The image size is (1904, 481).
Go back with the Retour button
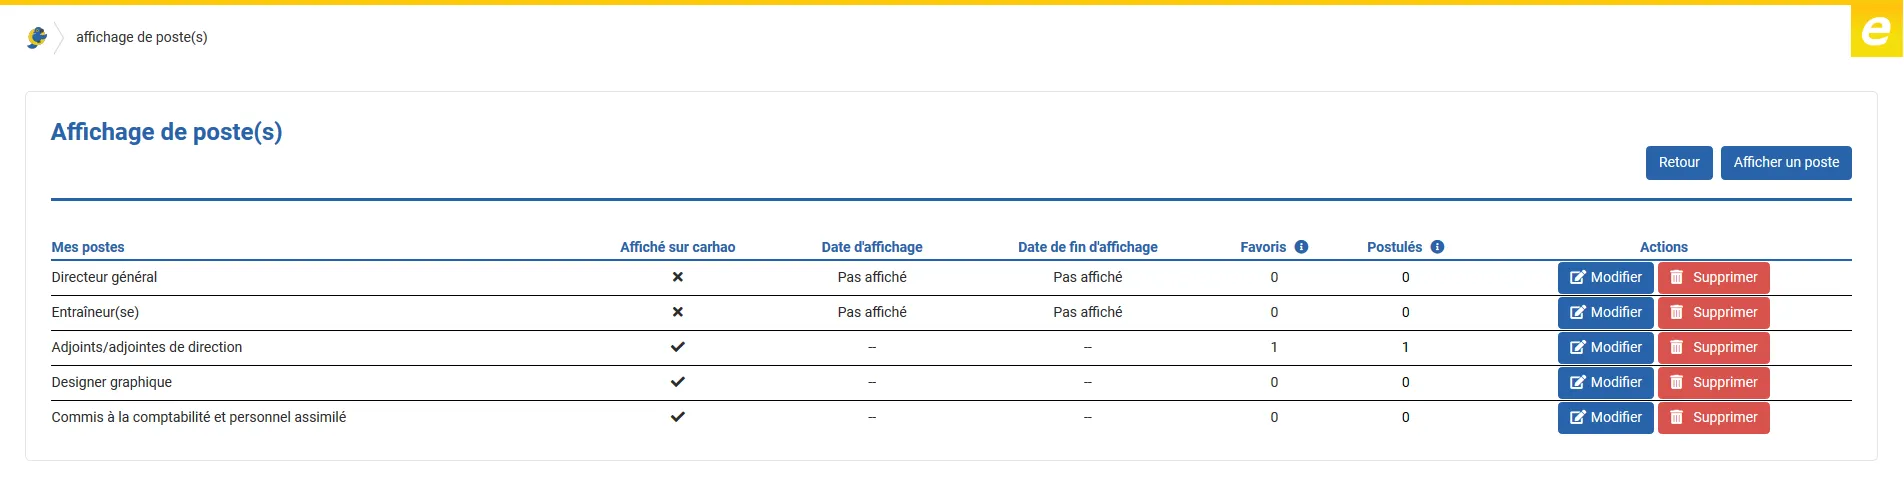click(x=1679, y=163)
